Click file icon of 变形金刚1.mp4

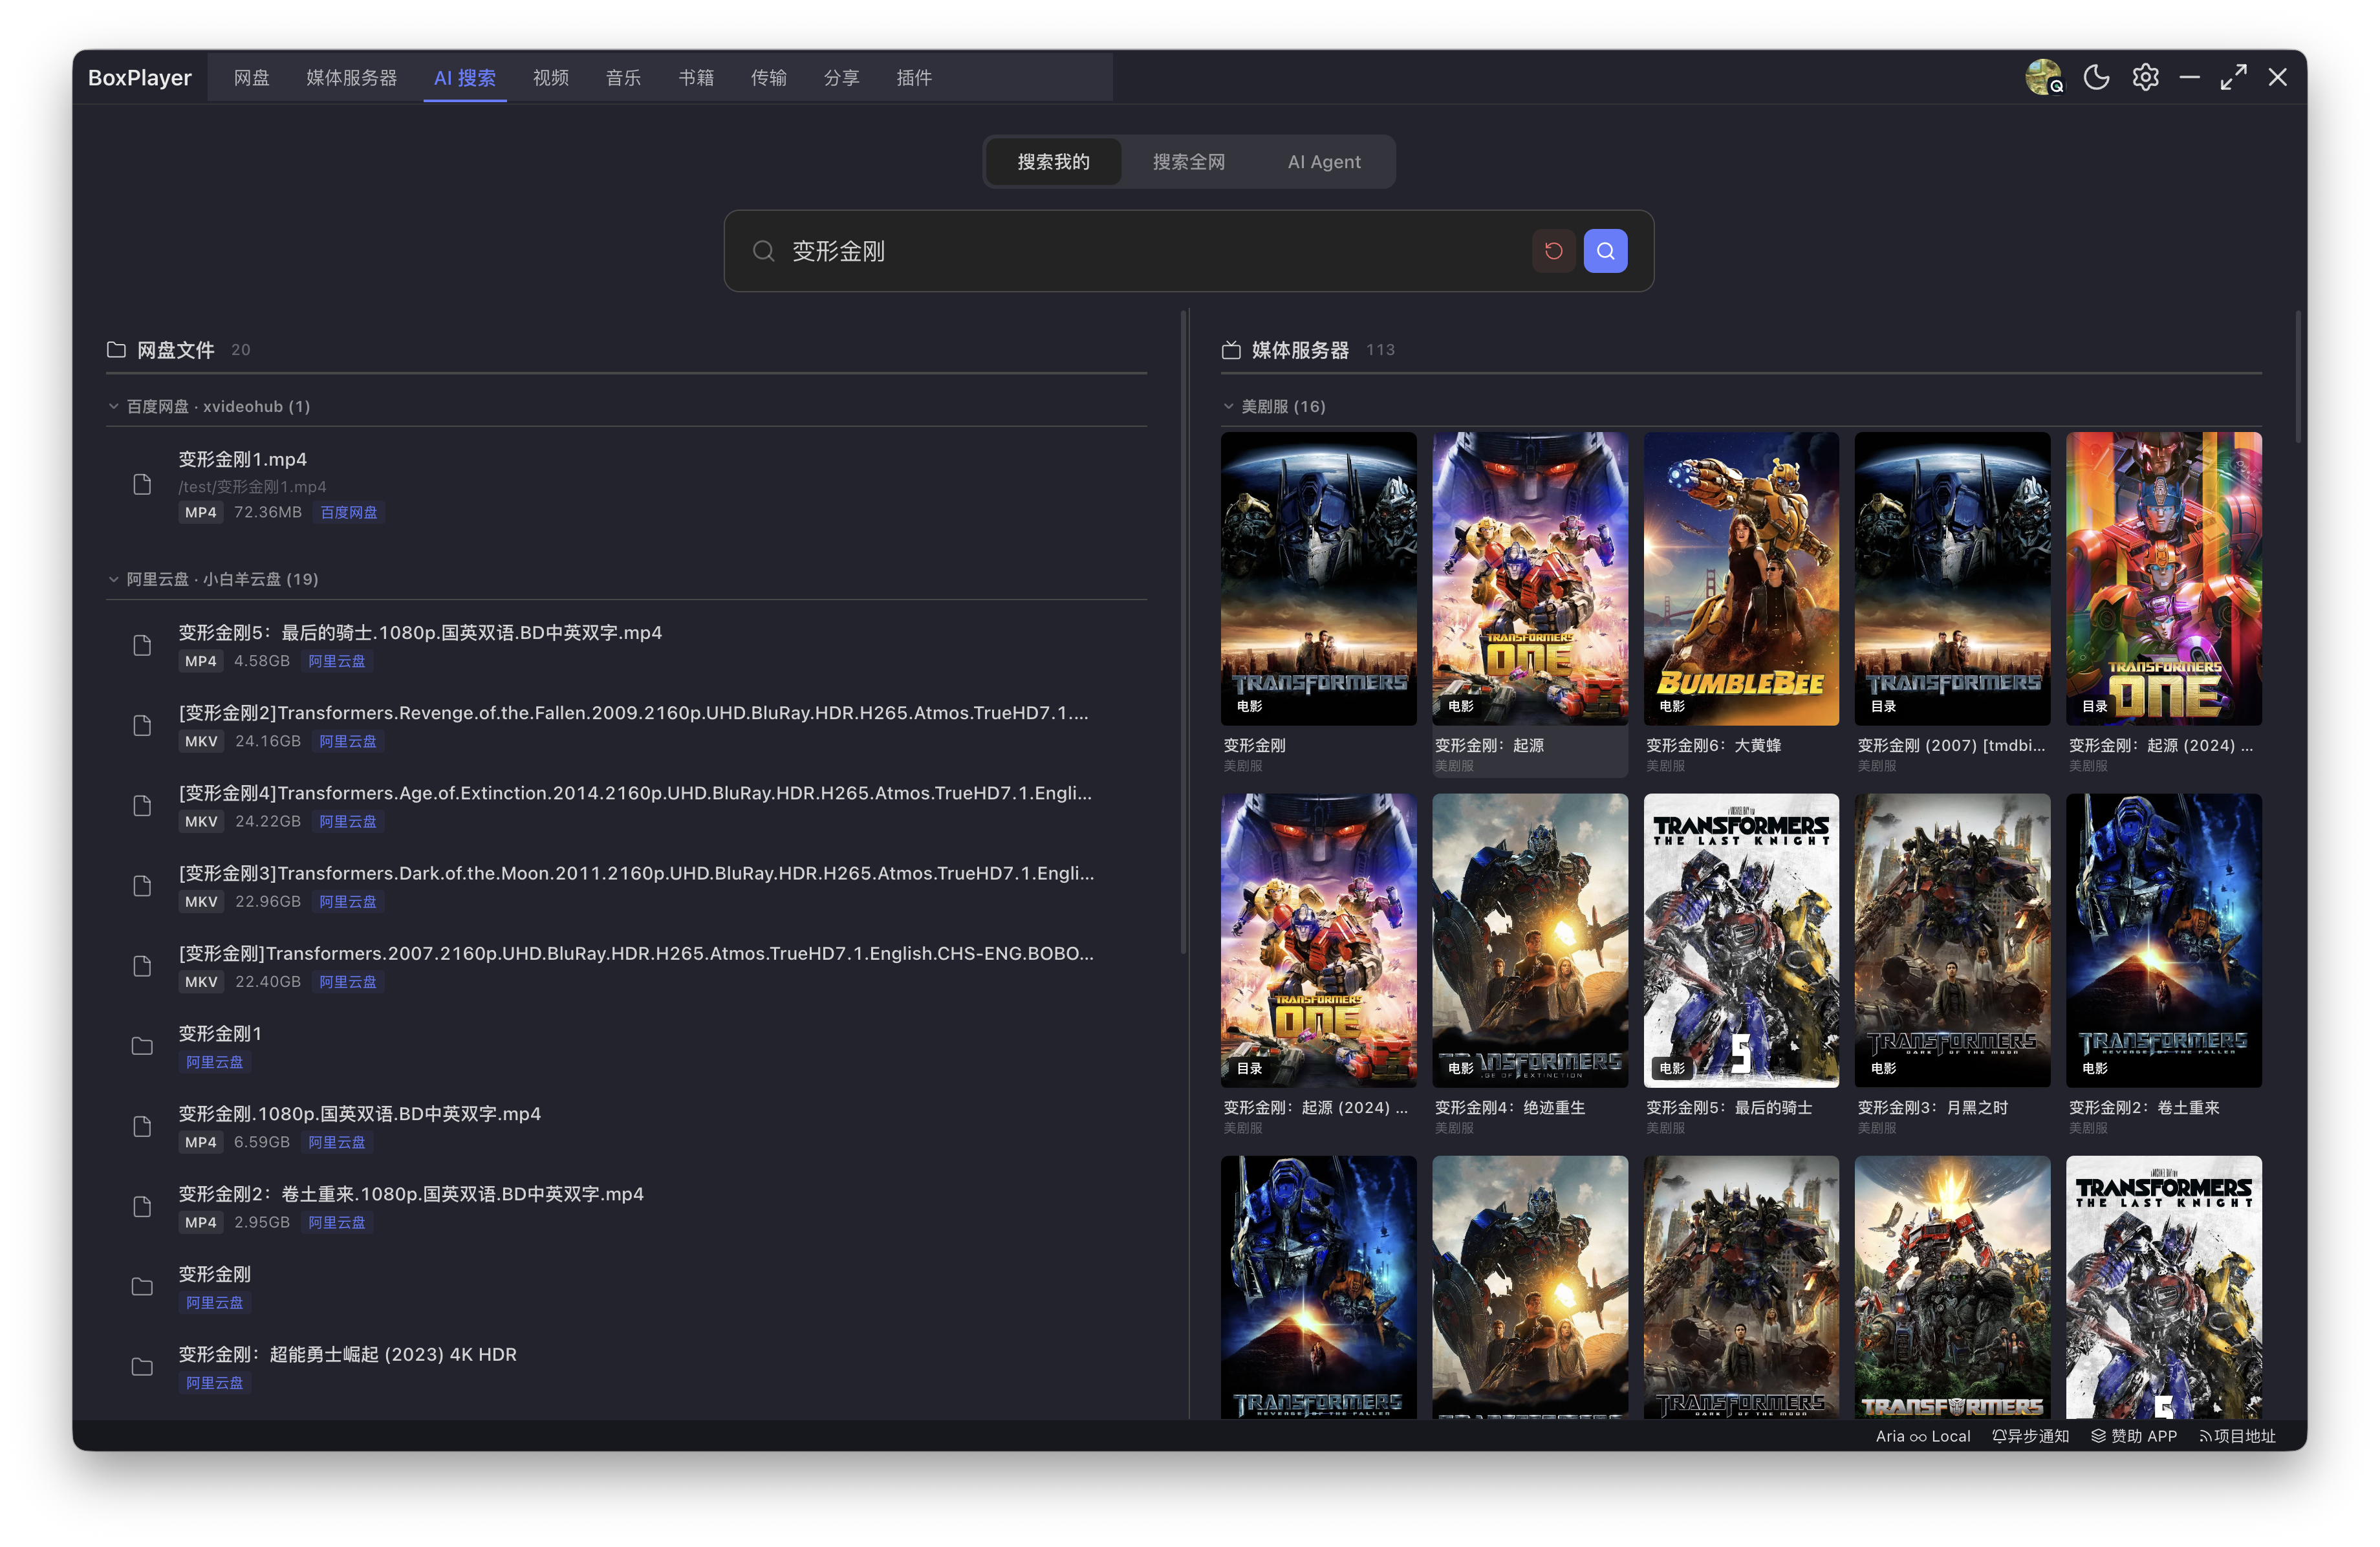pos(142,484)
